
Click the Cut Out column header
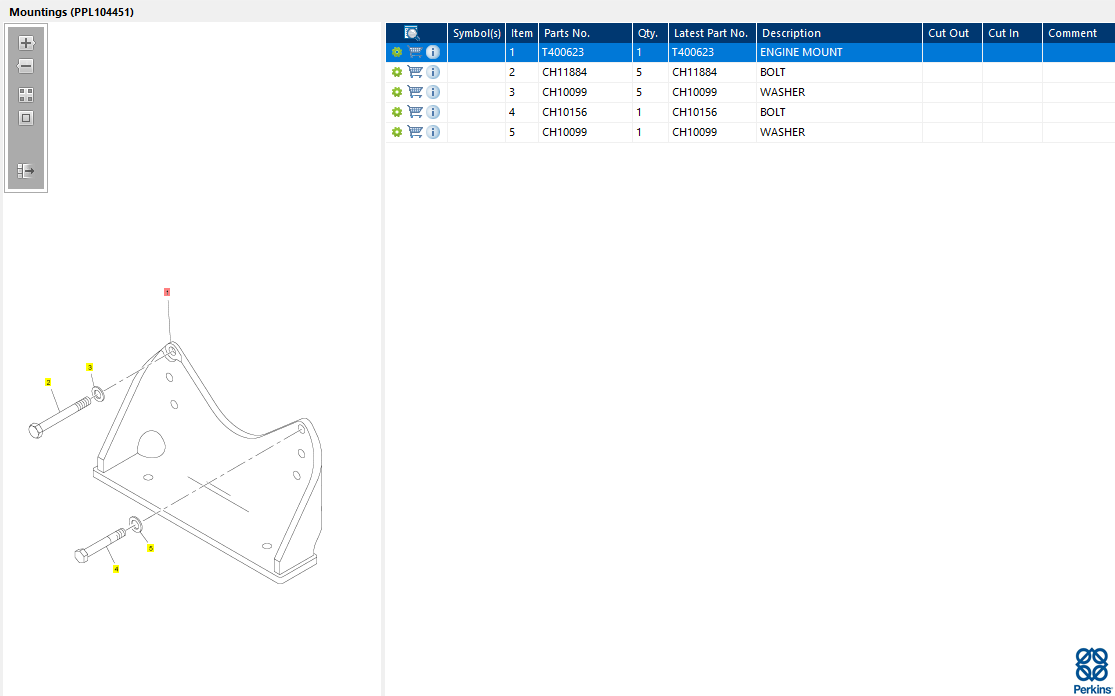coord(952,33)
